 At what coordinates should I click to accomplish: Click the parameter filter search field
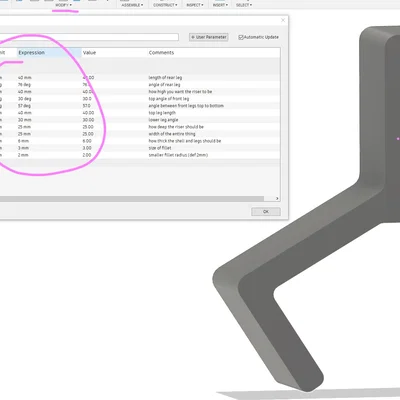click(89, 37)
